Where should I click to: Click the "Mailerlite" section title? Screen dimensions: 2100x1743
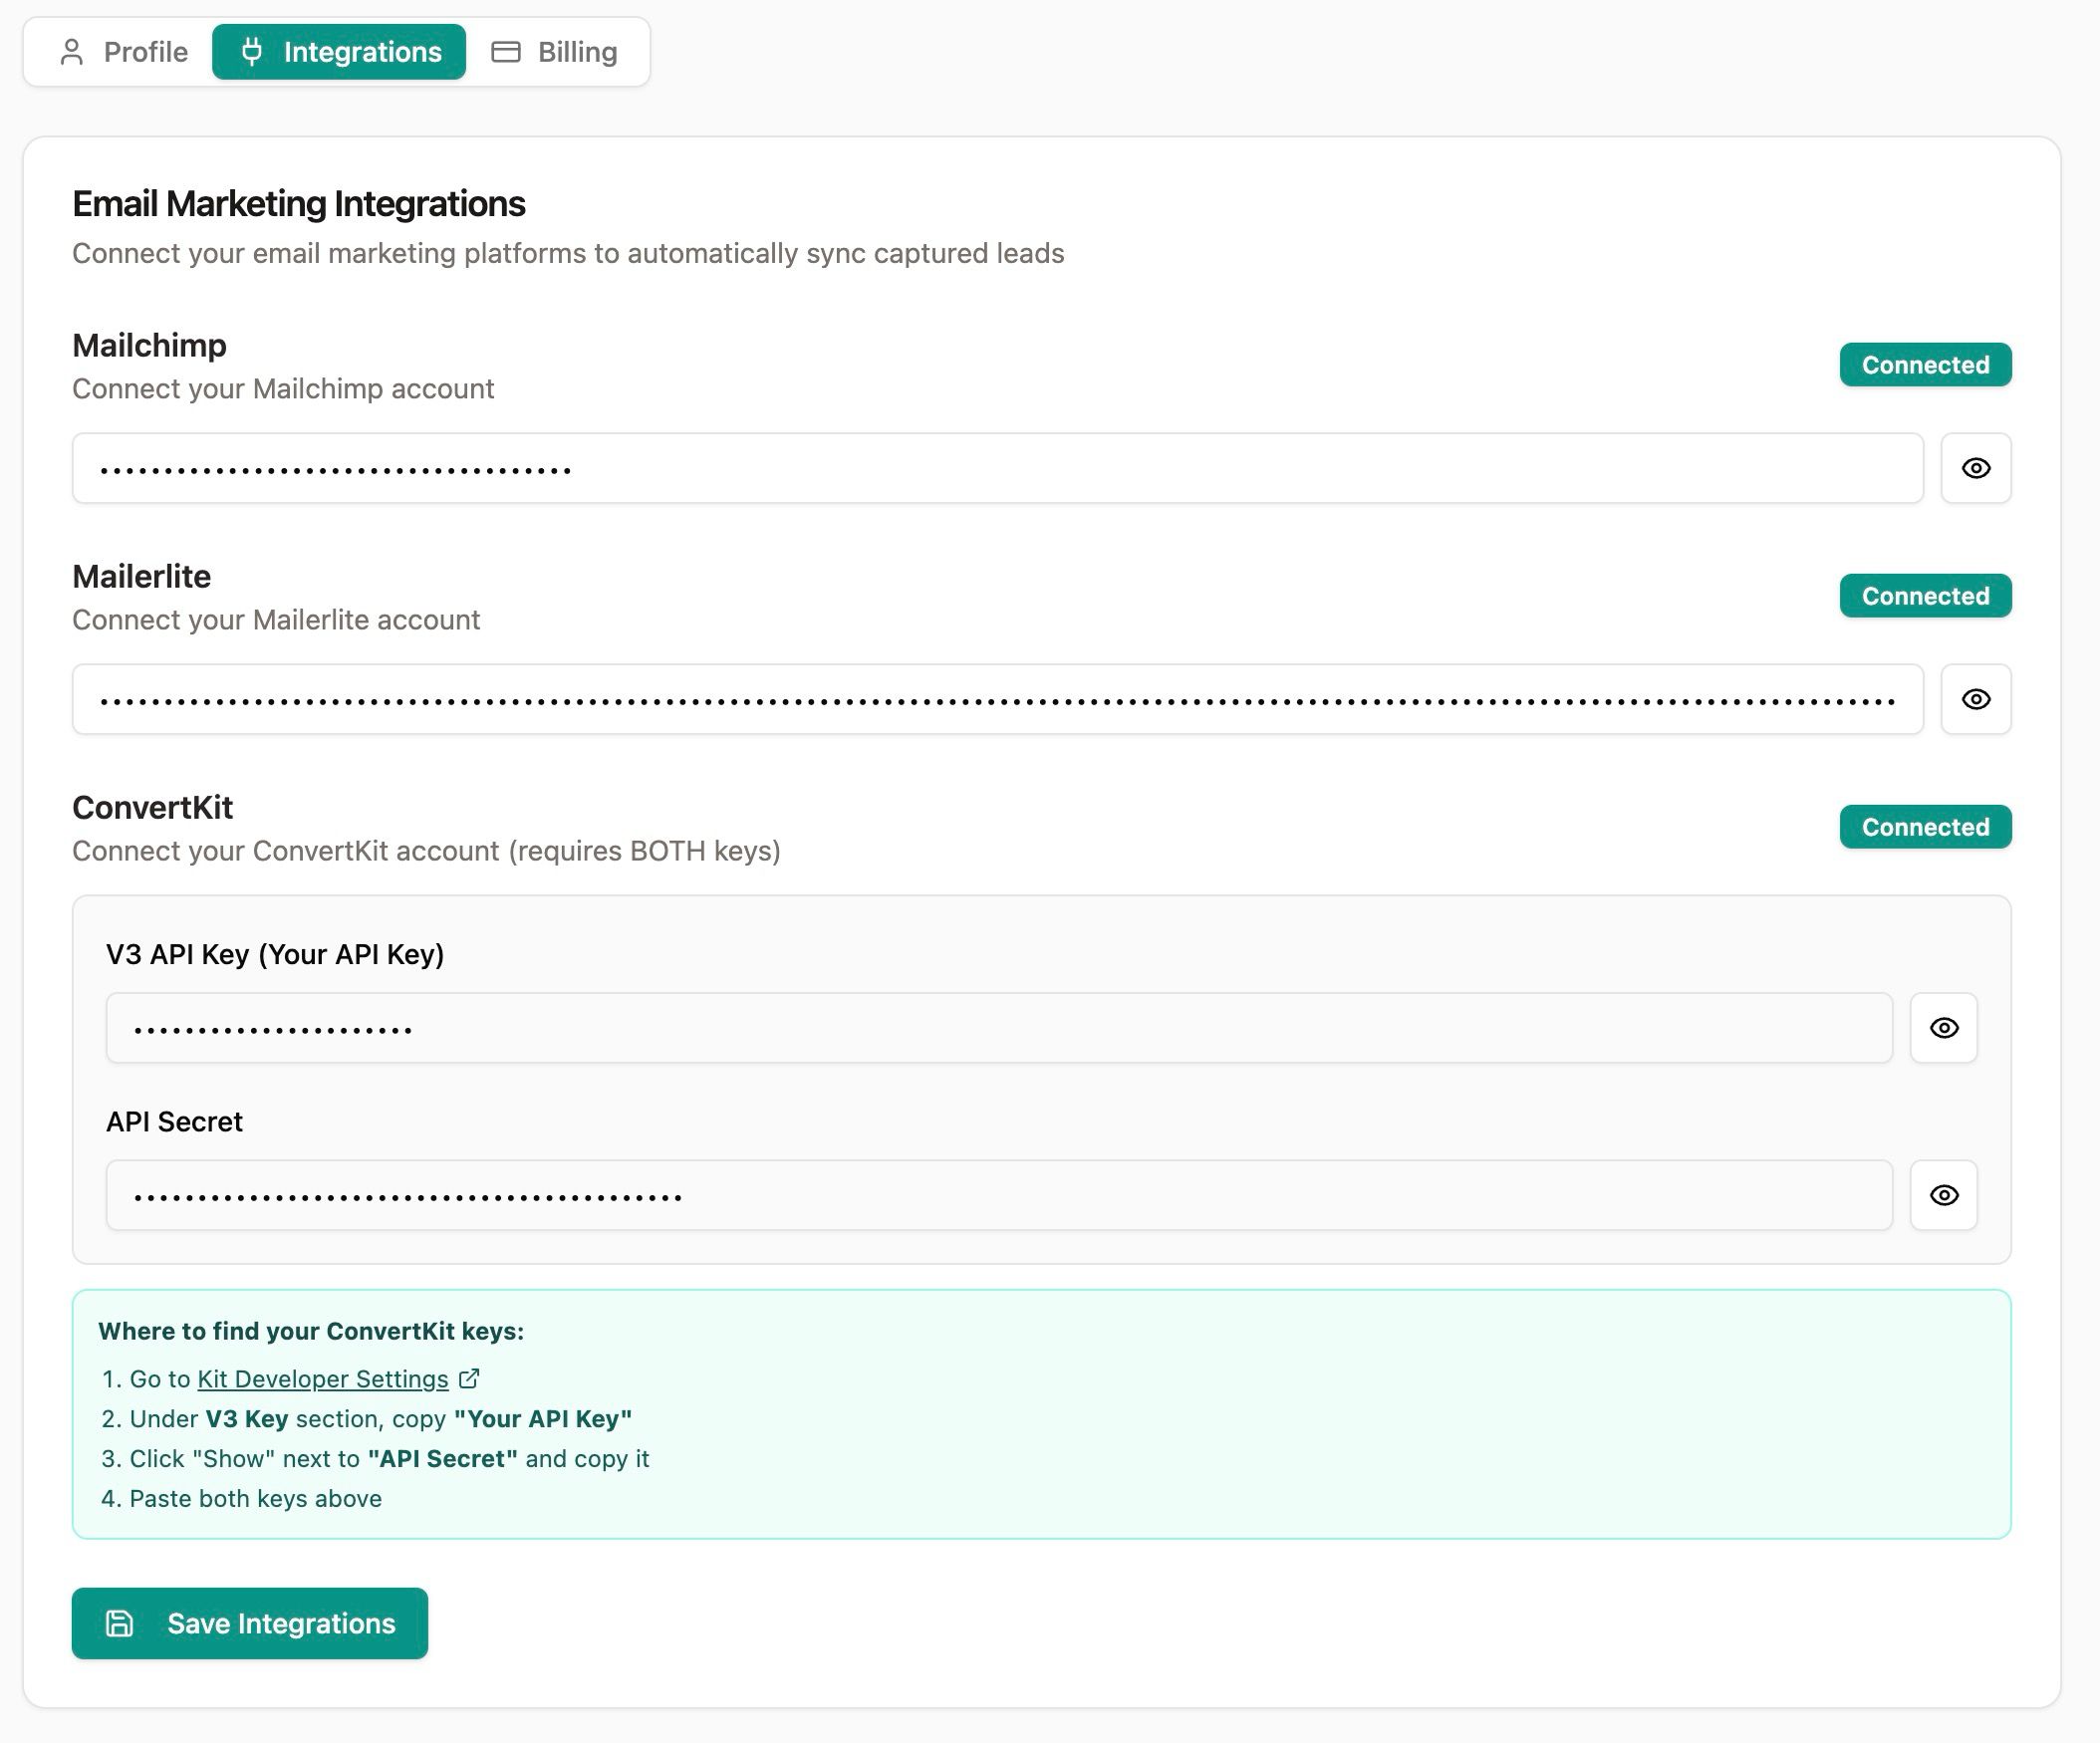point(142,576)
